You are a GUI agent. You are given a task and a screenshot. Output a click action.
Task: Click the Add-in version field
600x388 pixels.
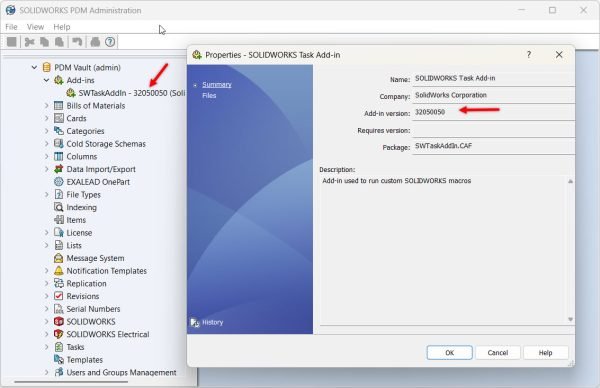point(493,112)
